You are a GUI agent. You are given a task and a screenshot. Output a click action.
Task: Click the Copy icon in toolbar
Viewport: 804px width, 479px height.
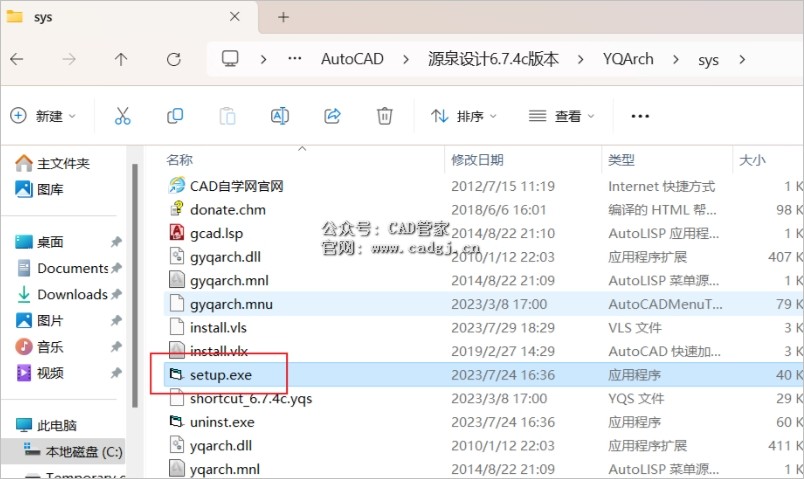click(x=175, y=116)
